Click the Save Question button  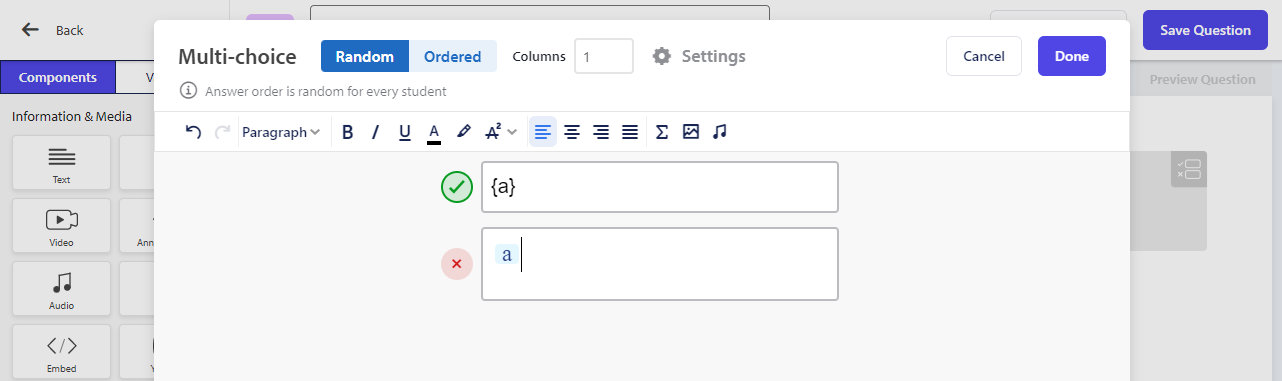(x=1205, y=30)
